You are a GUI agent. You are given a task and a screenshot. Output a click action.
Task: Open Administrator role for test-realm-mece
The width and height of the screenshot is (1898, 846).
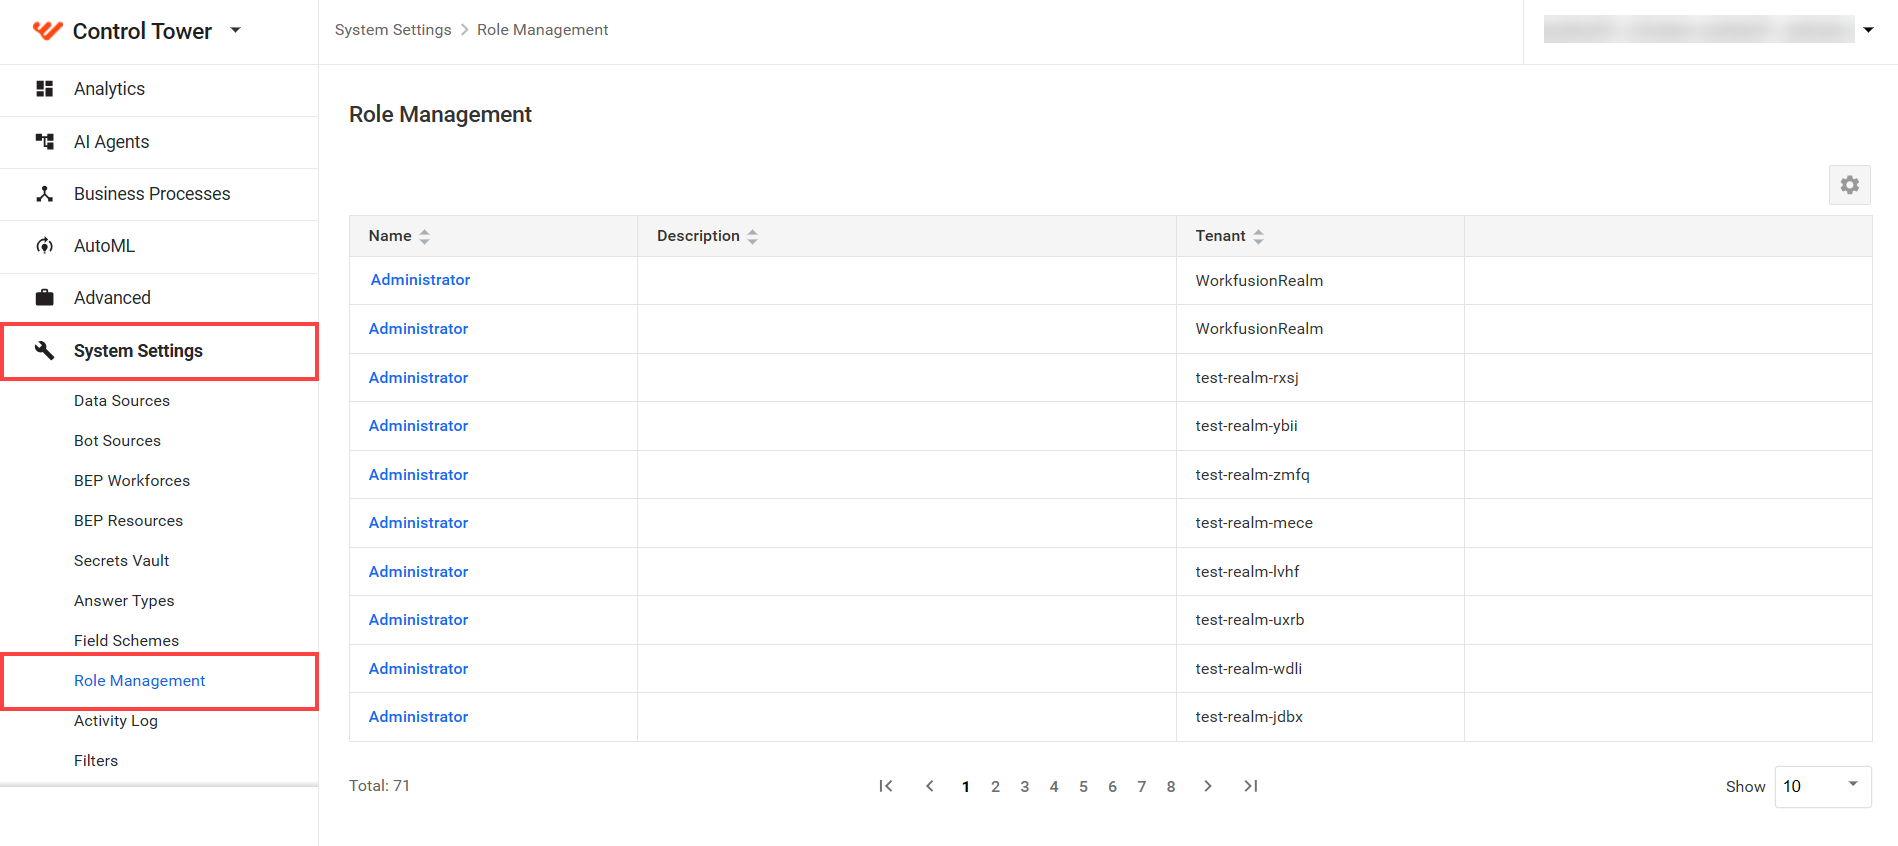pos(418,523)
